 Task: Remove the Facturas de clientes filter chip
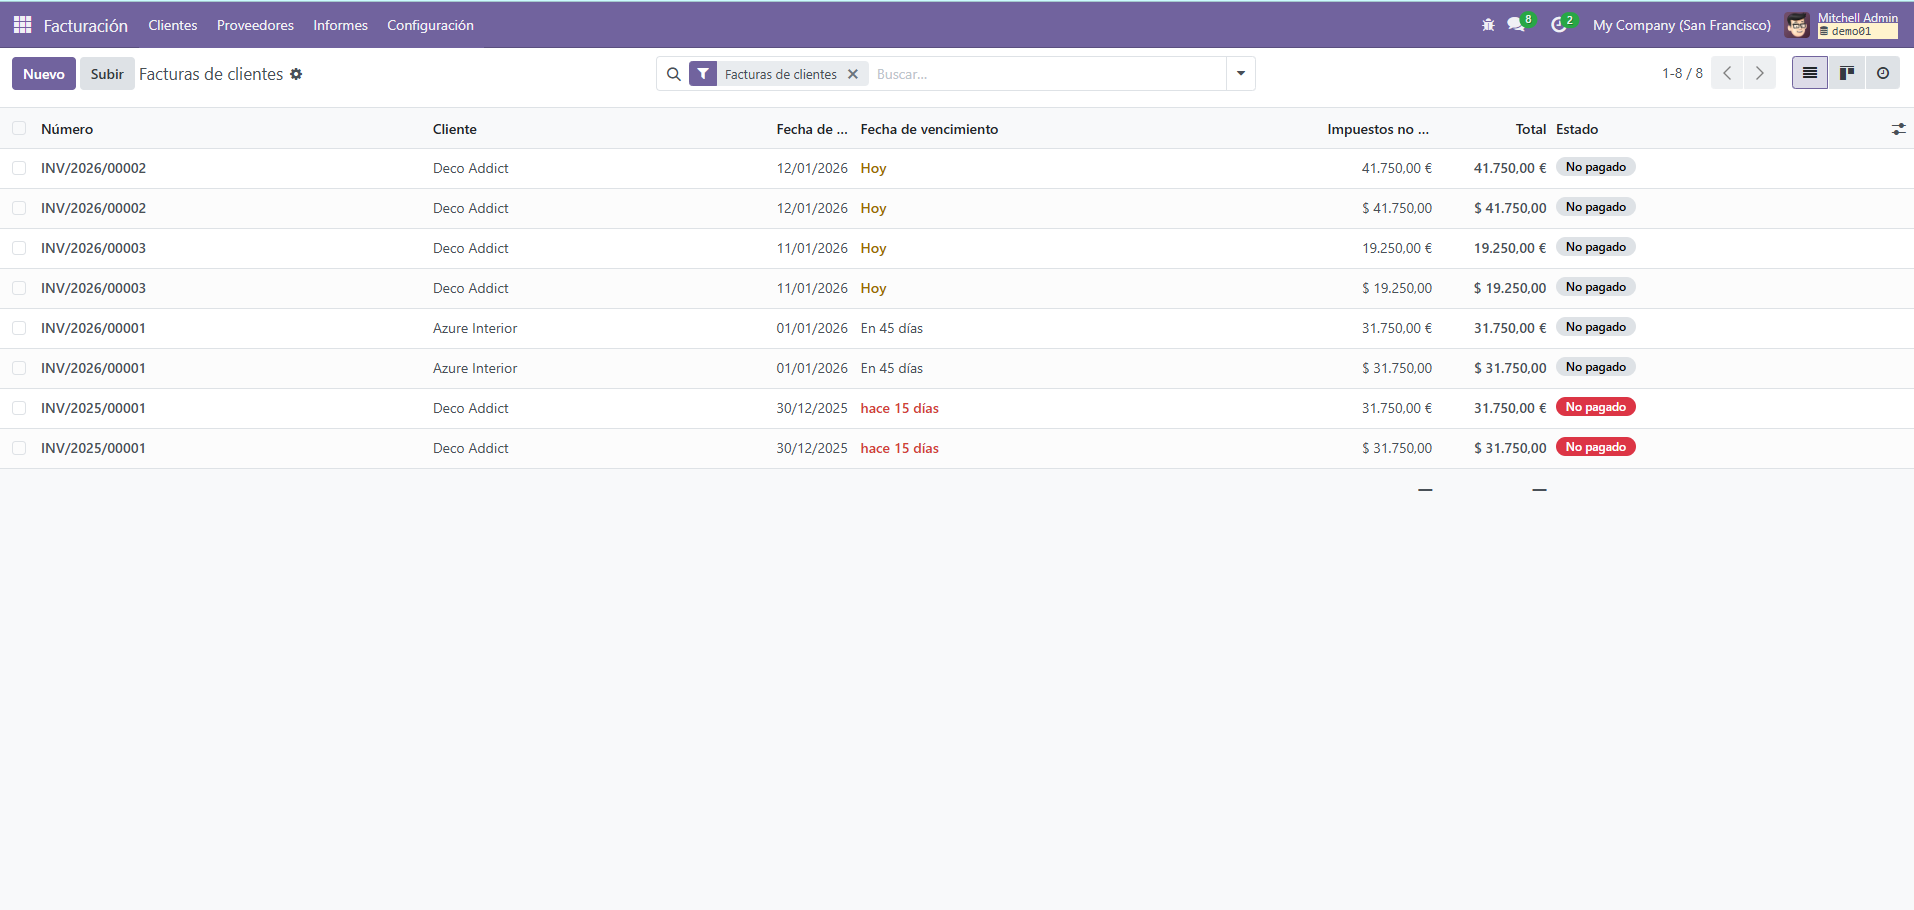click(x=853, y=73)
